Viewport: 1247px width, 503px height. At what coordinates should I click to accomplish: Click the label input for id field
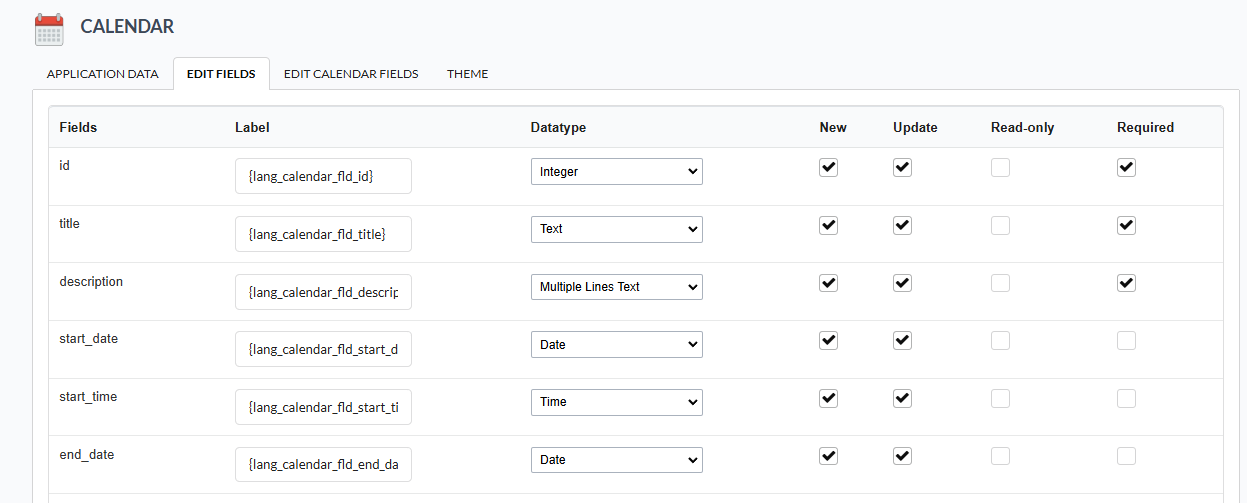(x=323, y=176)
